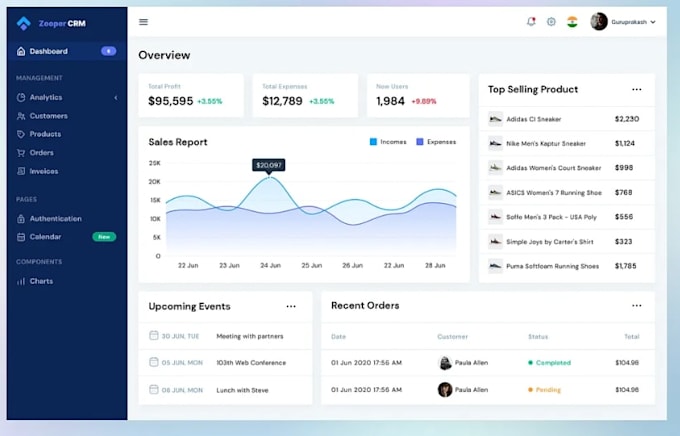
Task: Sort orders by Customer column header
Action: pos(452,337)
